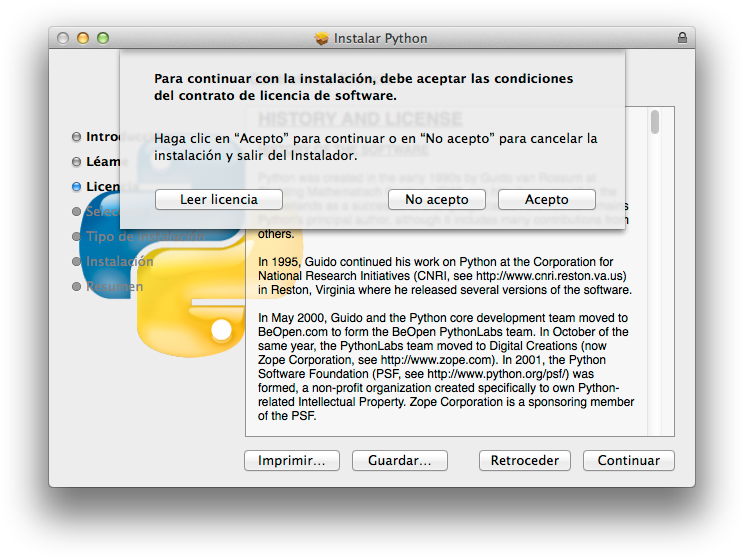This screenshot has height=558, width=744.
Task: Select the Tipo de instalación step
Action: (139, 236)
